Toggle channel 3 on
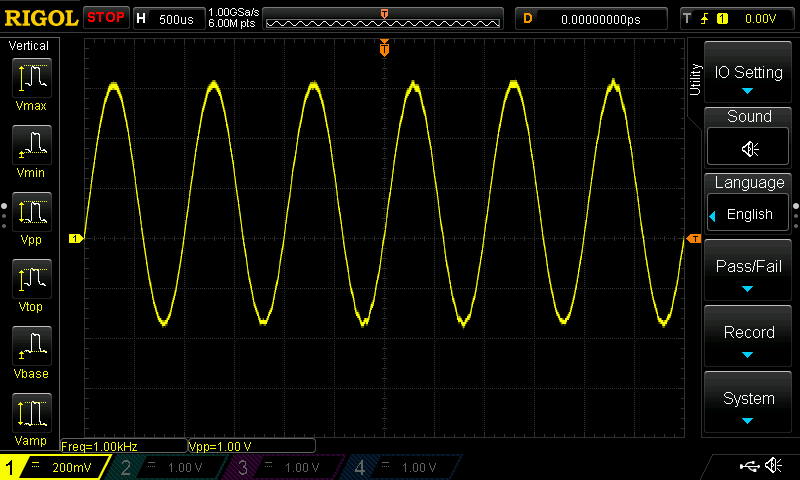 click(x=281, y=467)
